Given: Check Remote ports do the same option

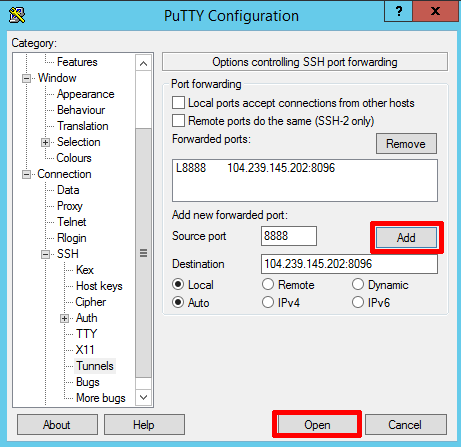Looking at the screenshot, I should [178, 121].
